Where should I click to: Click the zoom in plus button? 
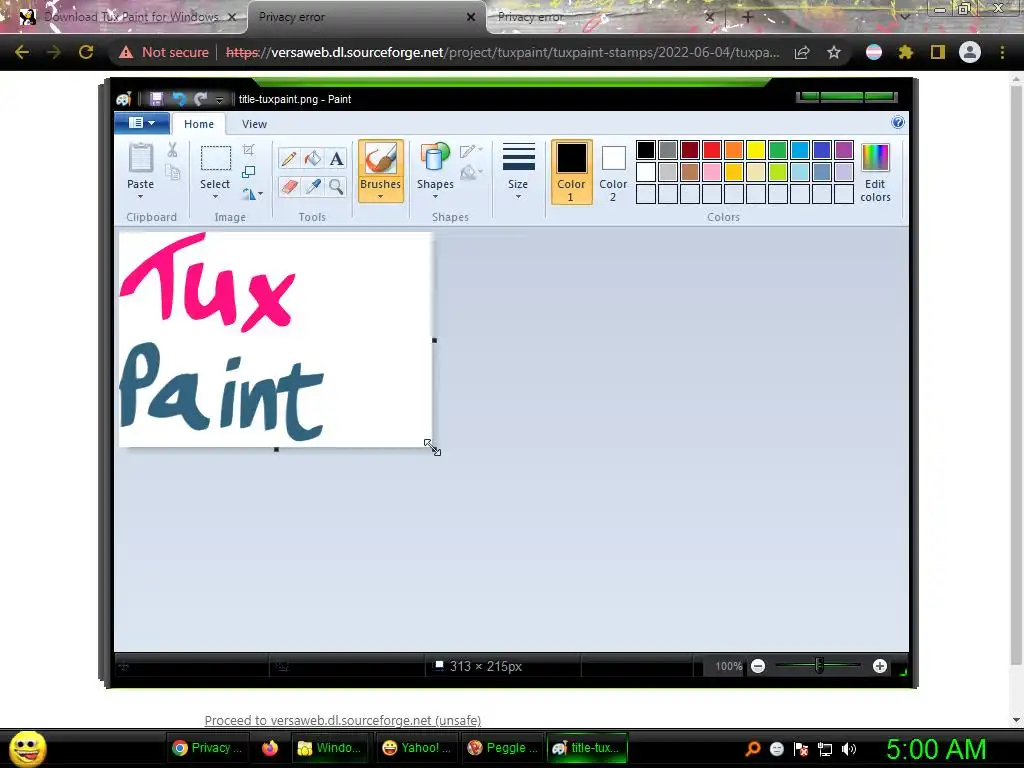coord(880,666)
